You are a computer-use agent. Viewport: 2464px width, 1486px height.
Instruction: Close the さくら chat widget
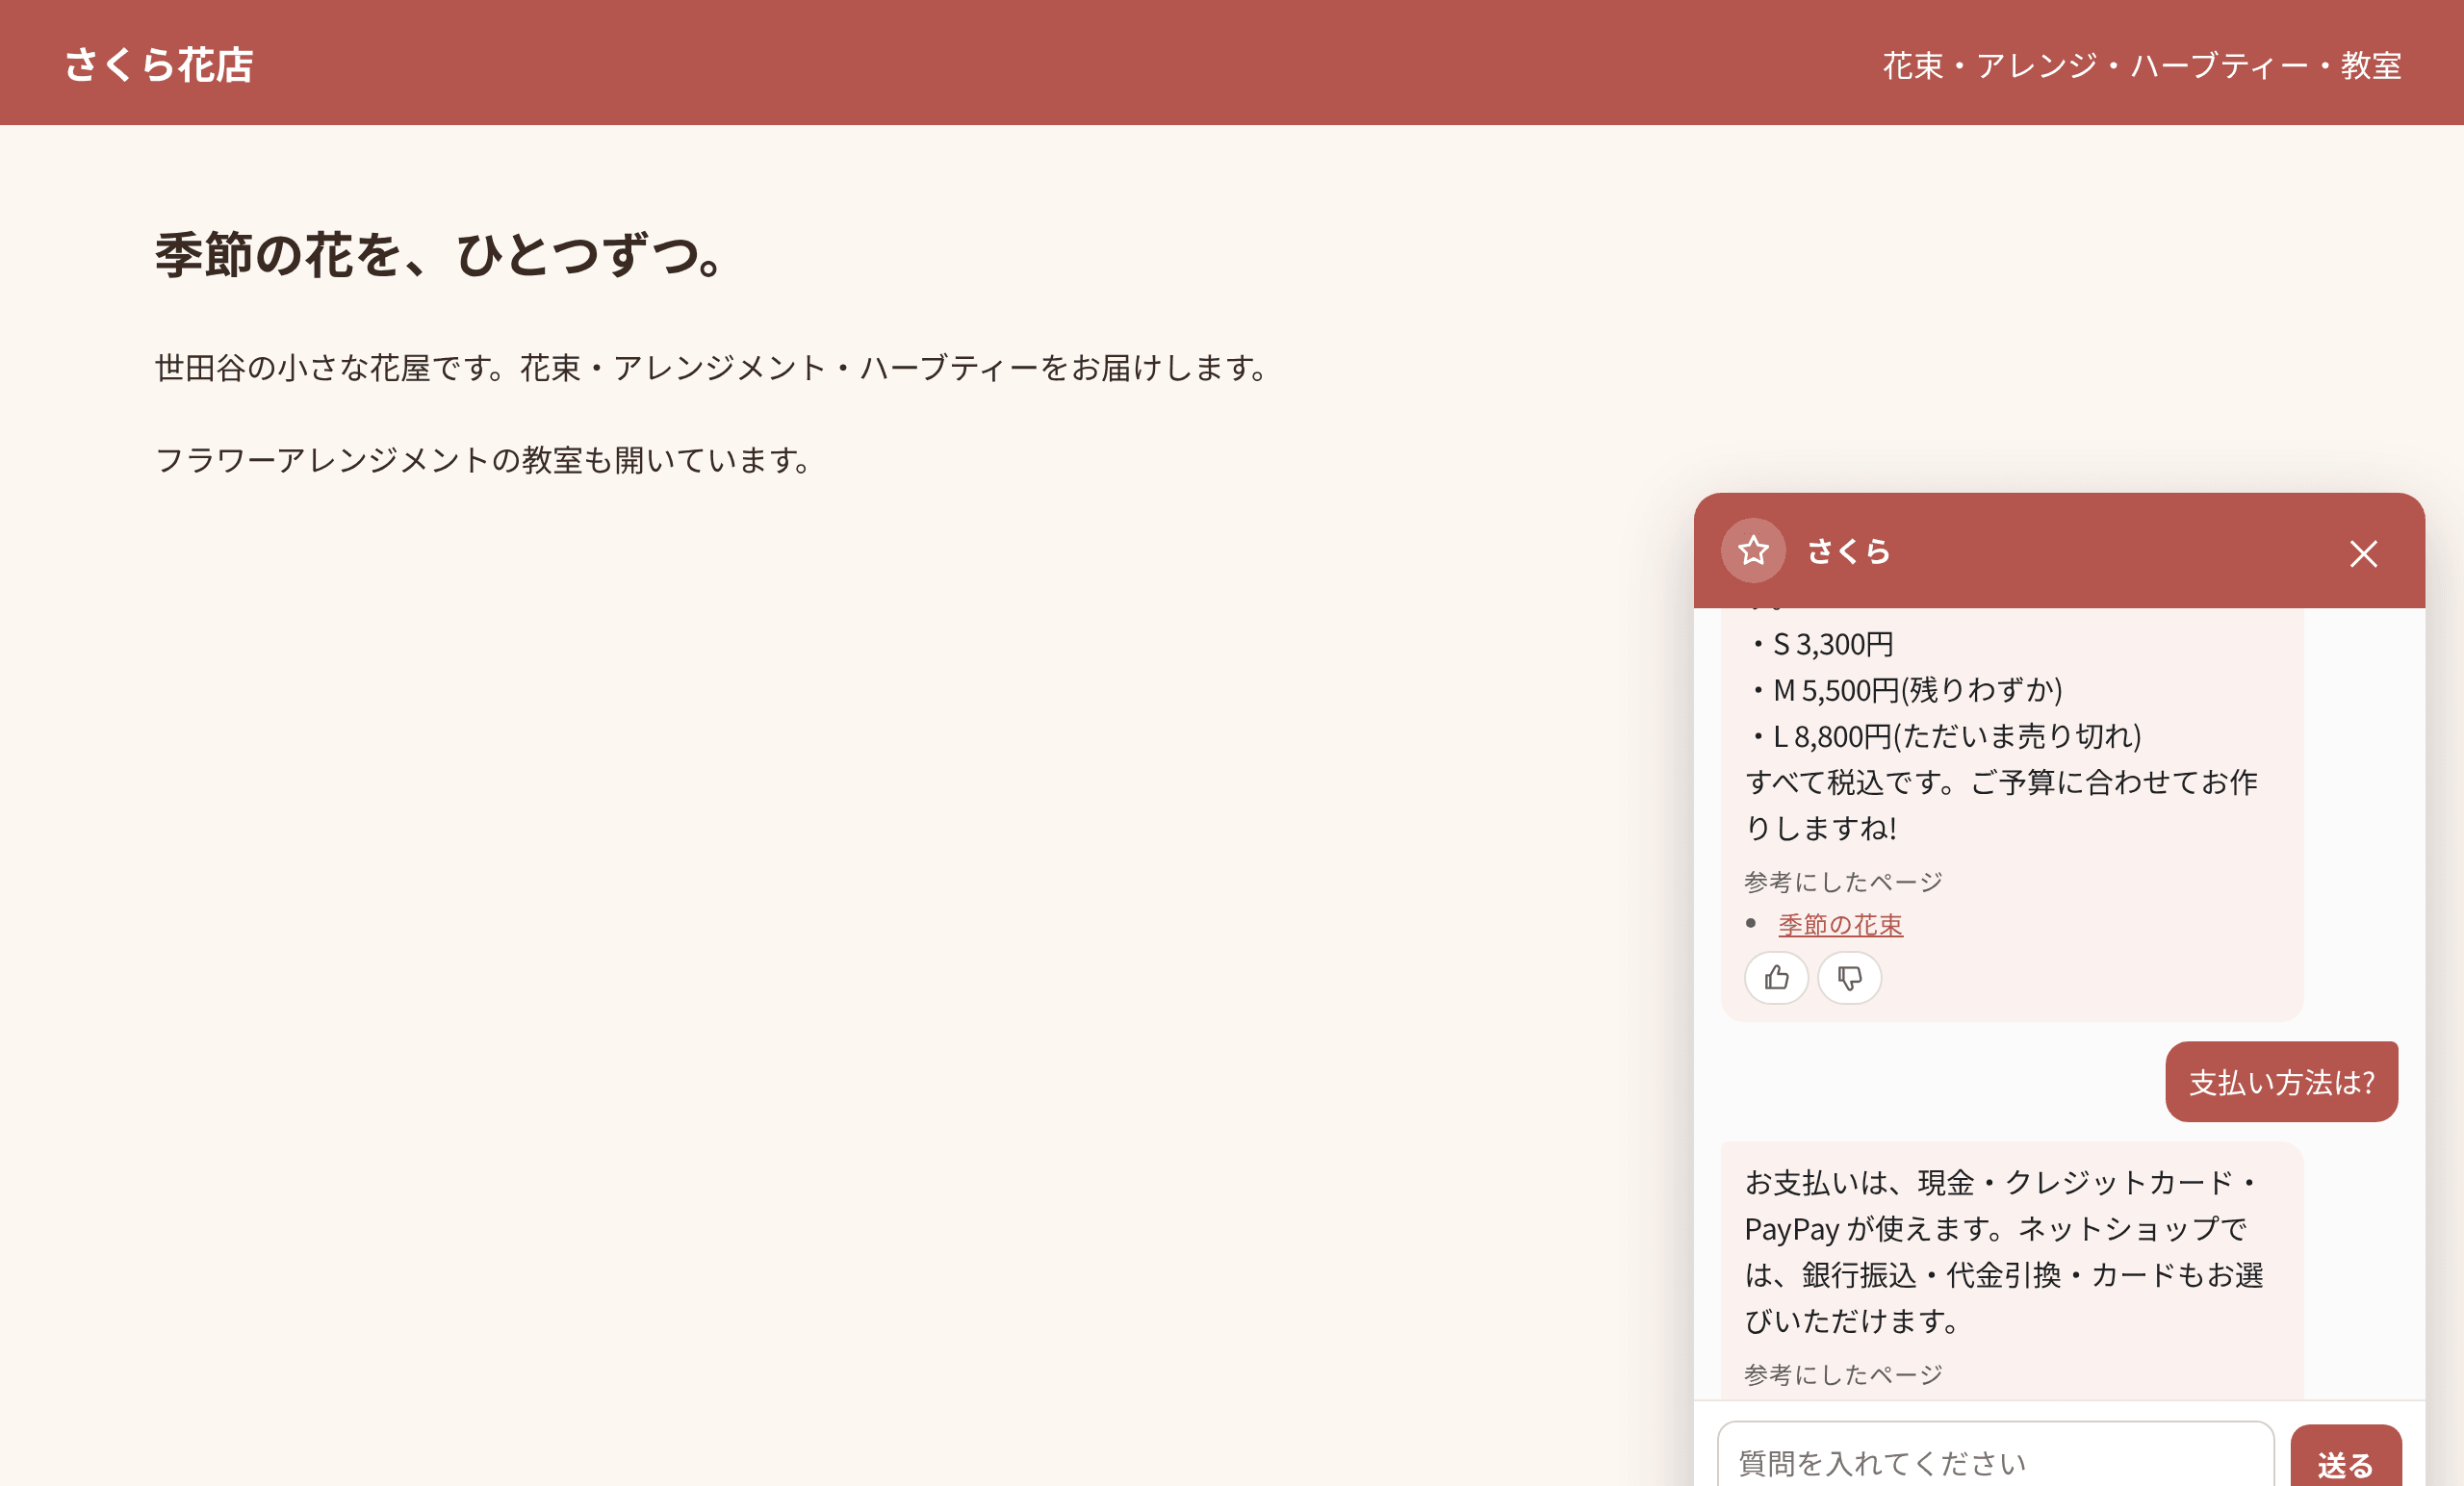pos(2363,553)
